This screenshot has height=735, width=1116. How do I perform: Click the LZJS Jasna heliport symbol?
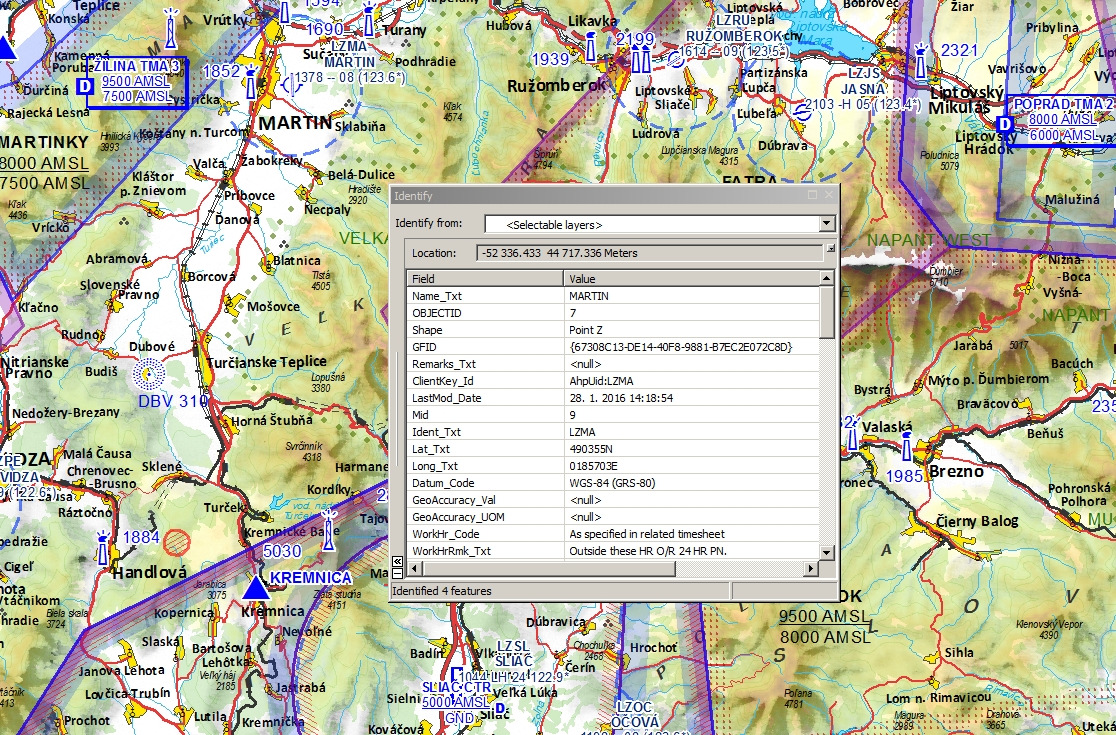tap(803, 112)
